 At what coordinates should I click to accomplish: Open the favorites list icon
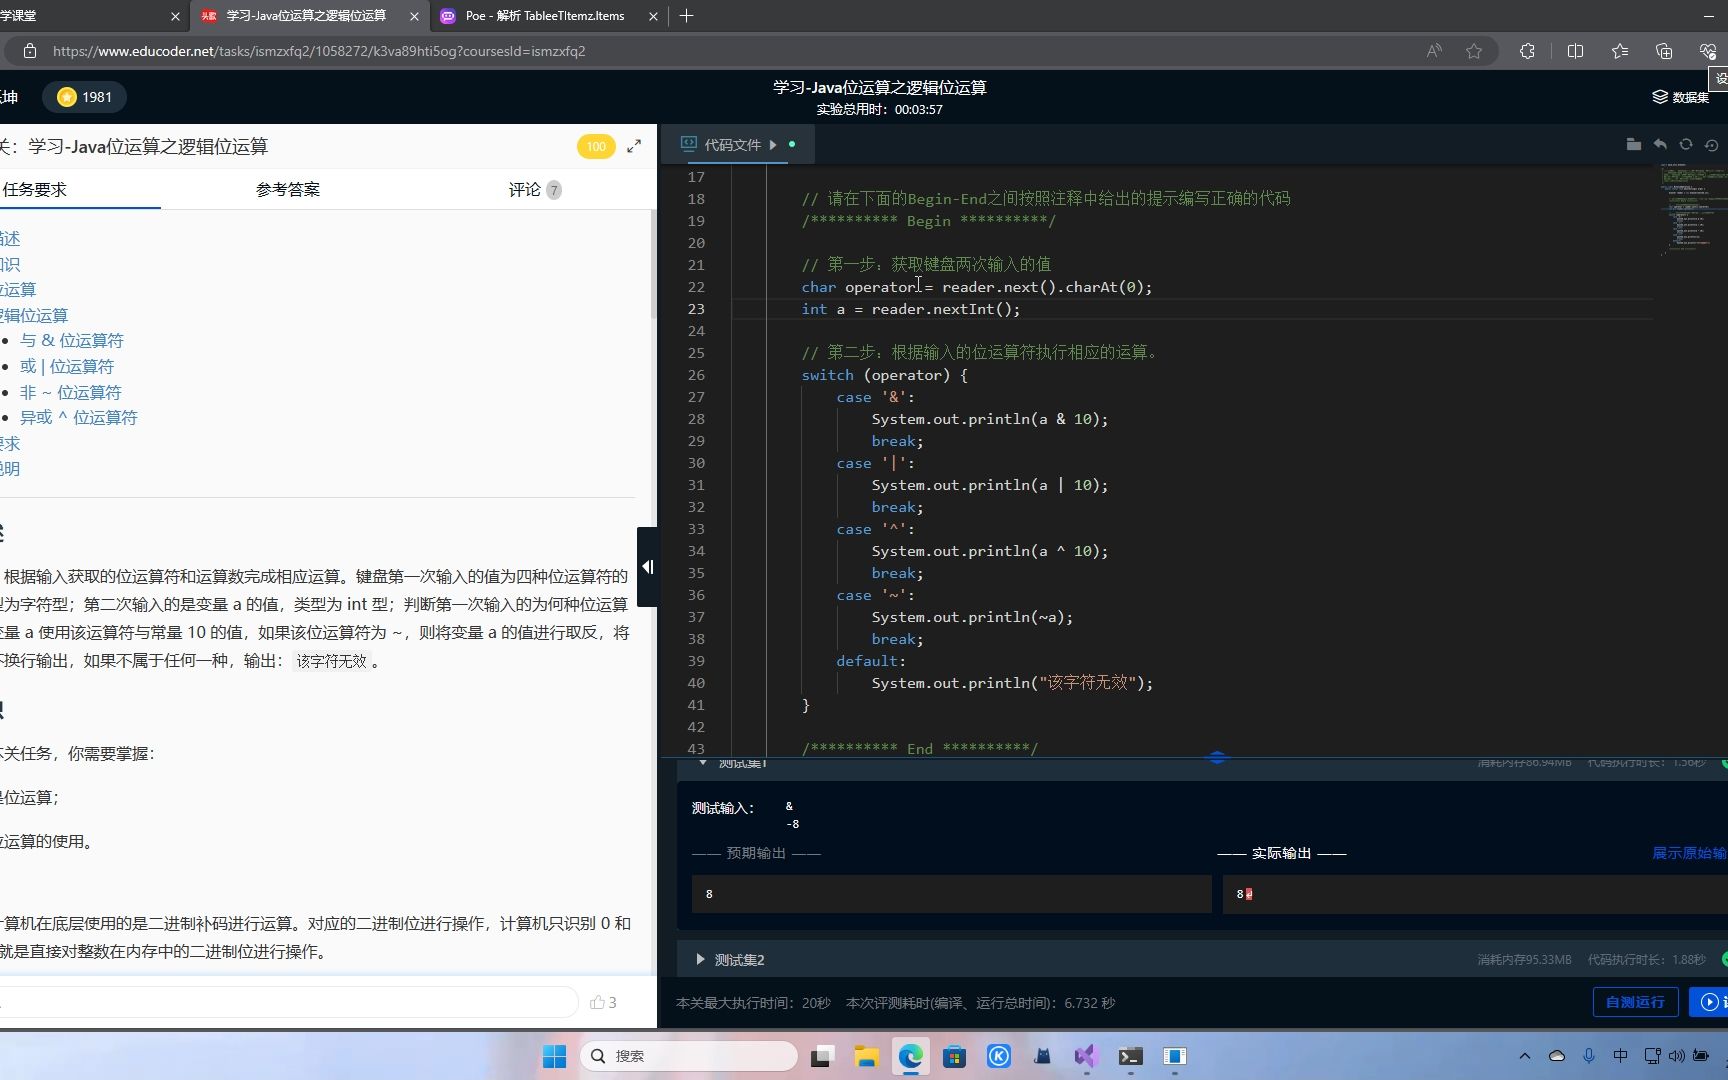(1620, 51)
